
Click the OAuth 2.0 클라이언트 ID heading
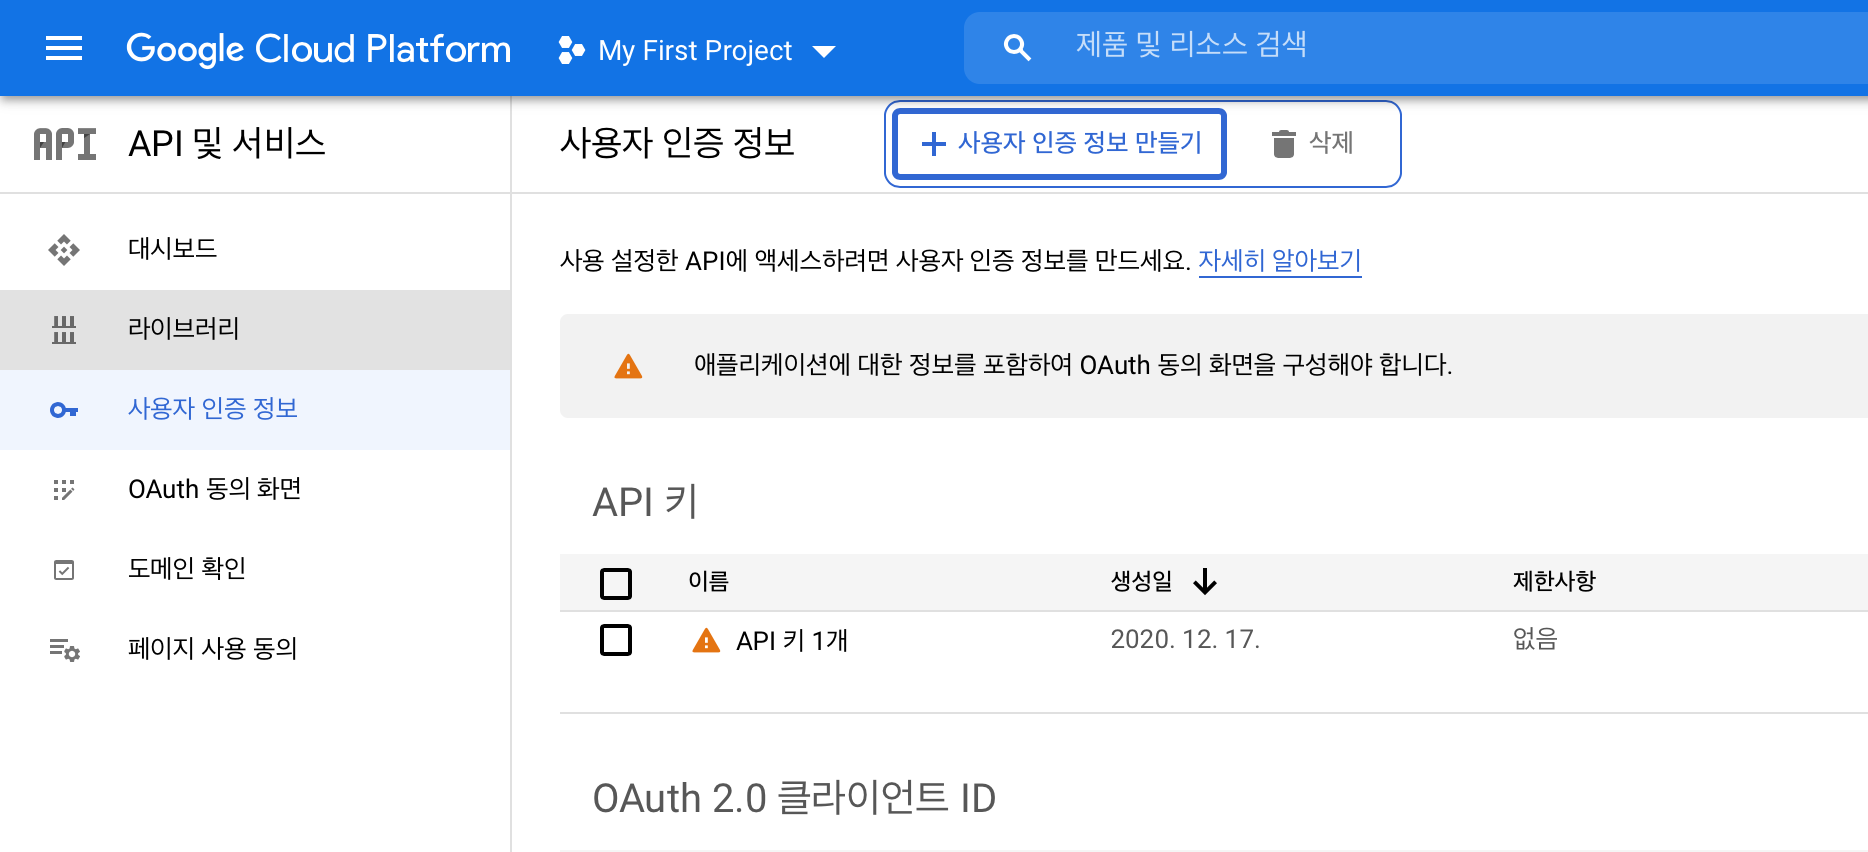[794, 799]
